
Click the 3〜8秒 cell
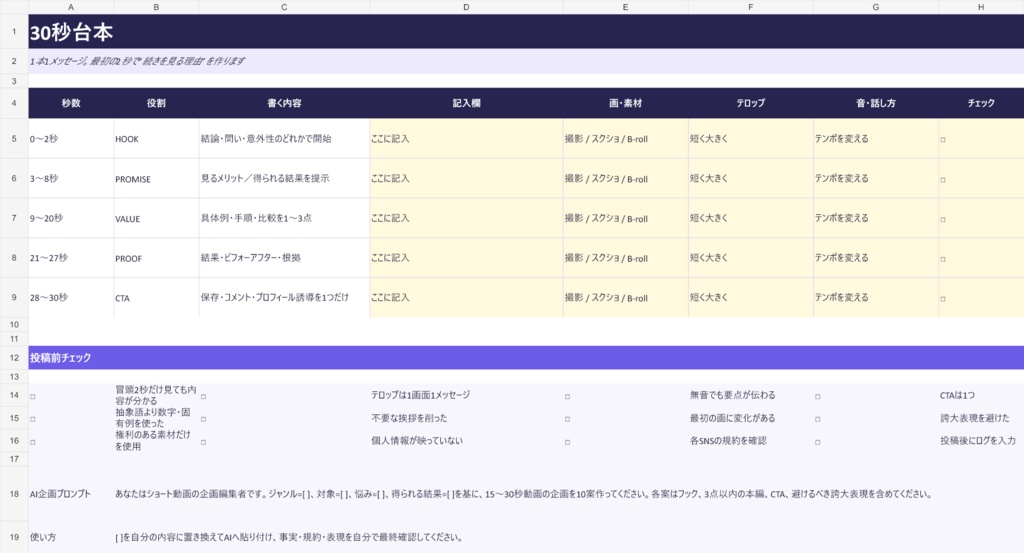tap(71, 178)
